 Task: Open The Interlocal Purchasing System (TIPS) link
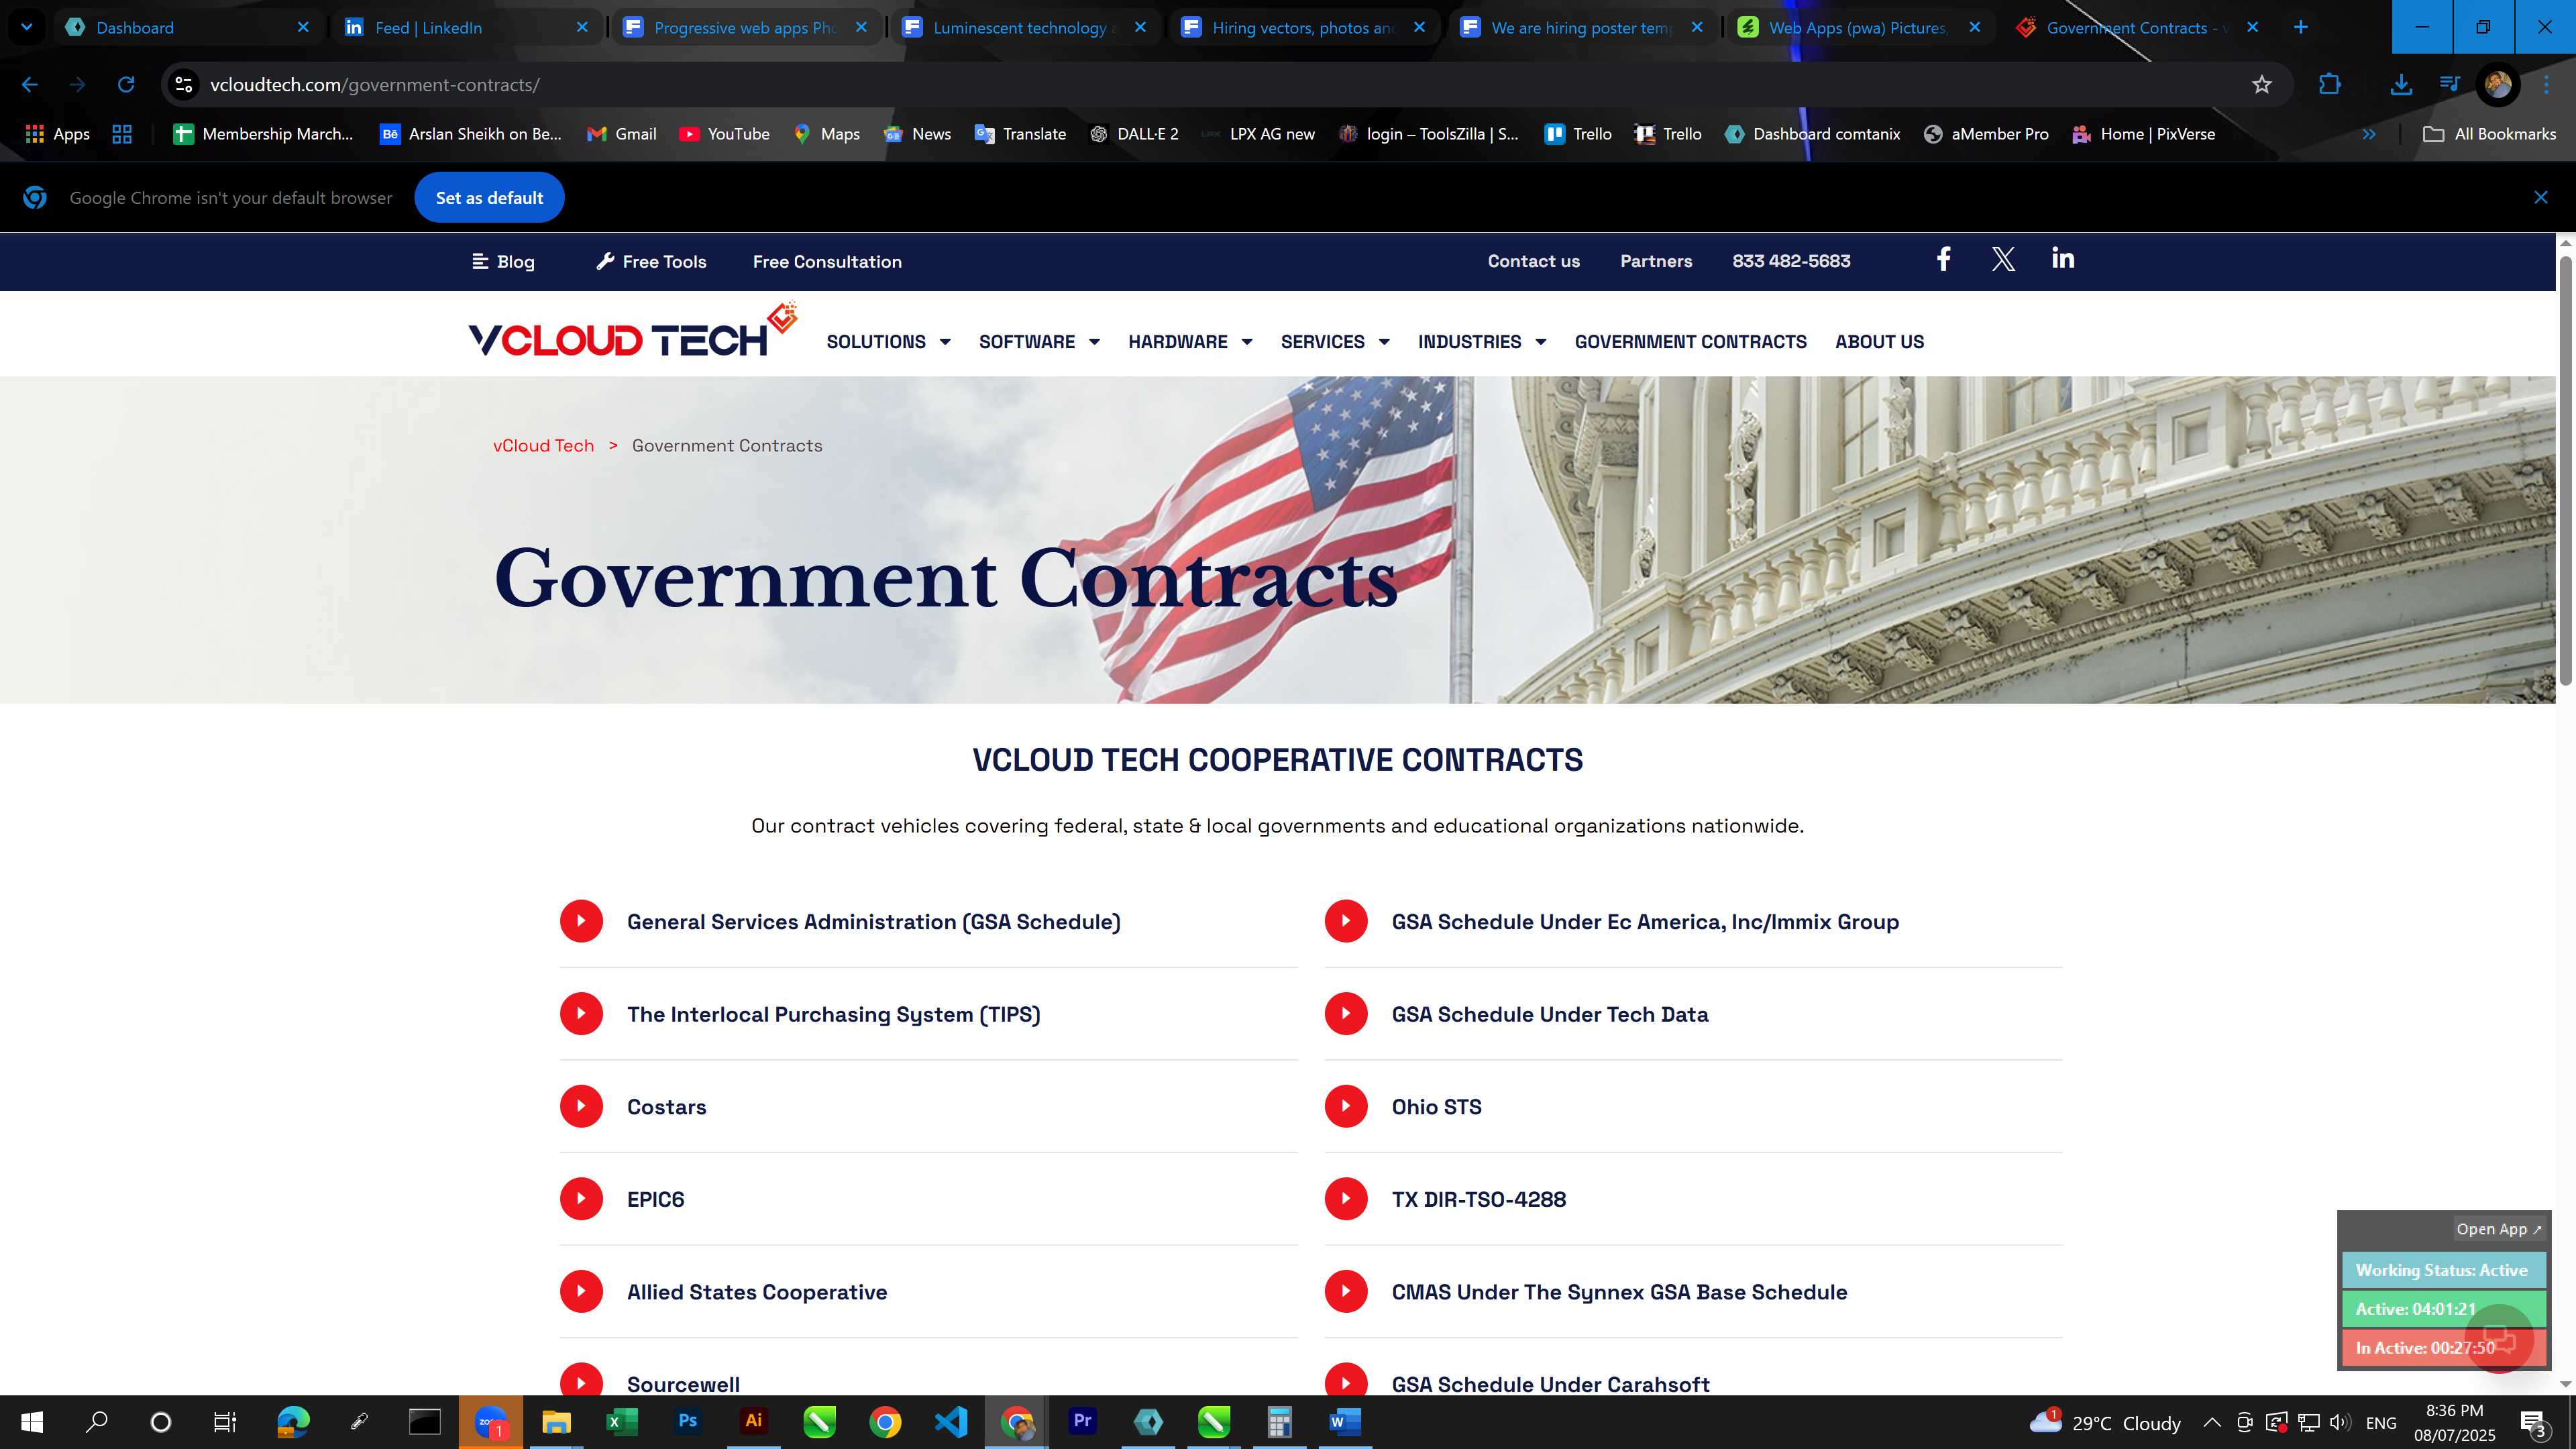[833, 1014]
